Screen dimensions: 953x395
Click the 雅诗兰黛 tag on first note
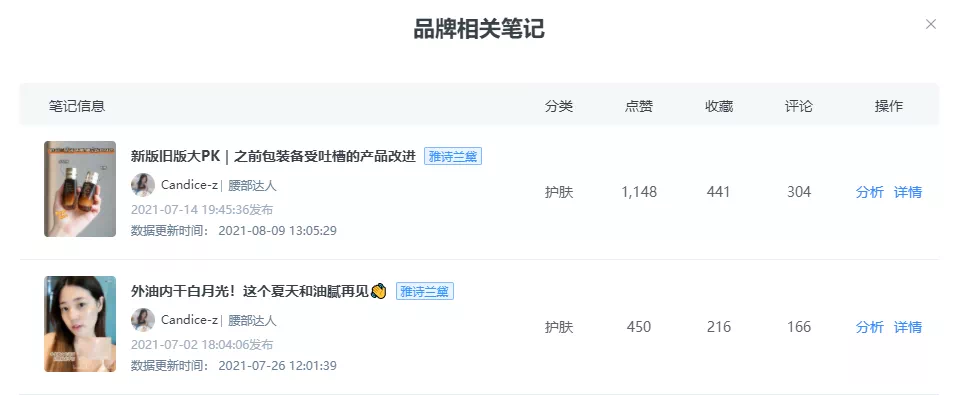click(453, 156)
